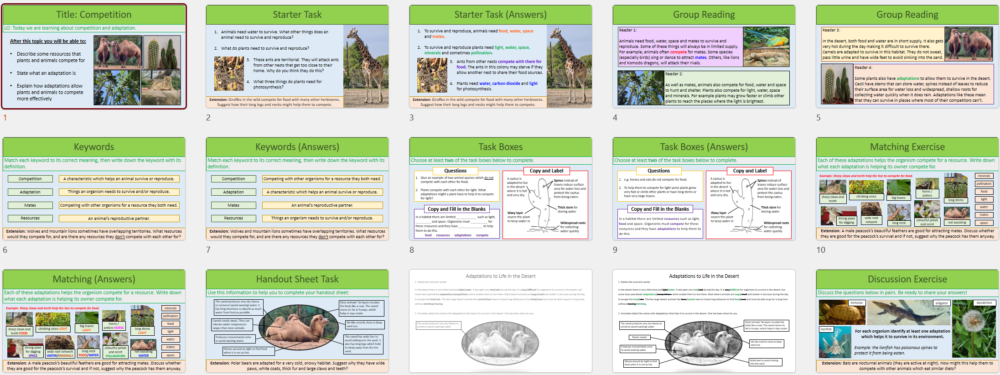Open the 'Matching (Answers)' slide thumbnail
This screenshot has height=375, width=1000.
tap(94, 321)
